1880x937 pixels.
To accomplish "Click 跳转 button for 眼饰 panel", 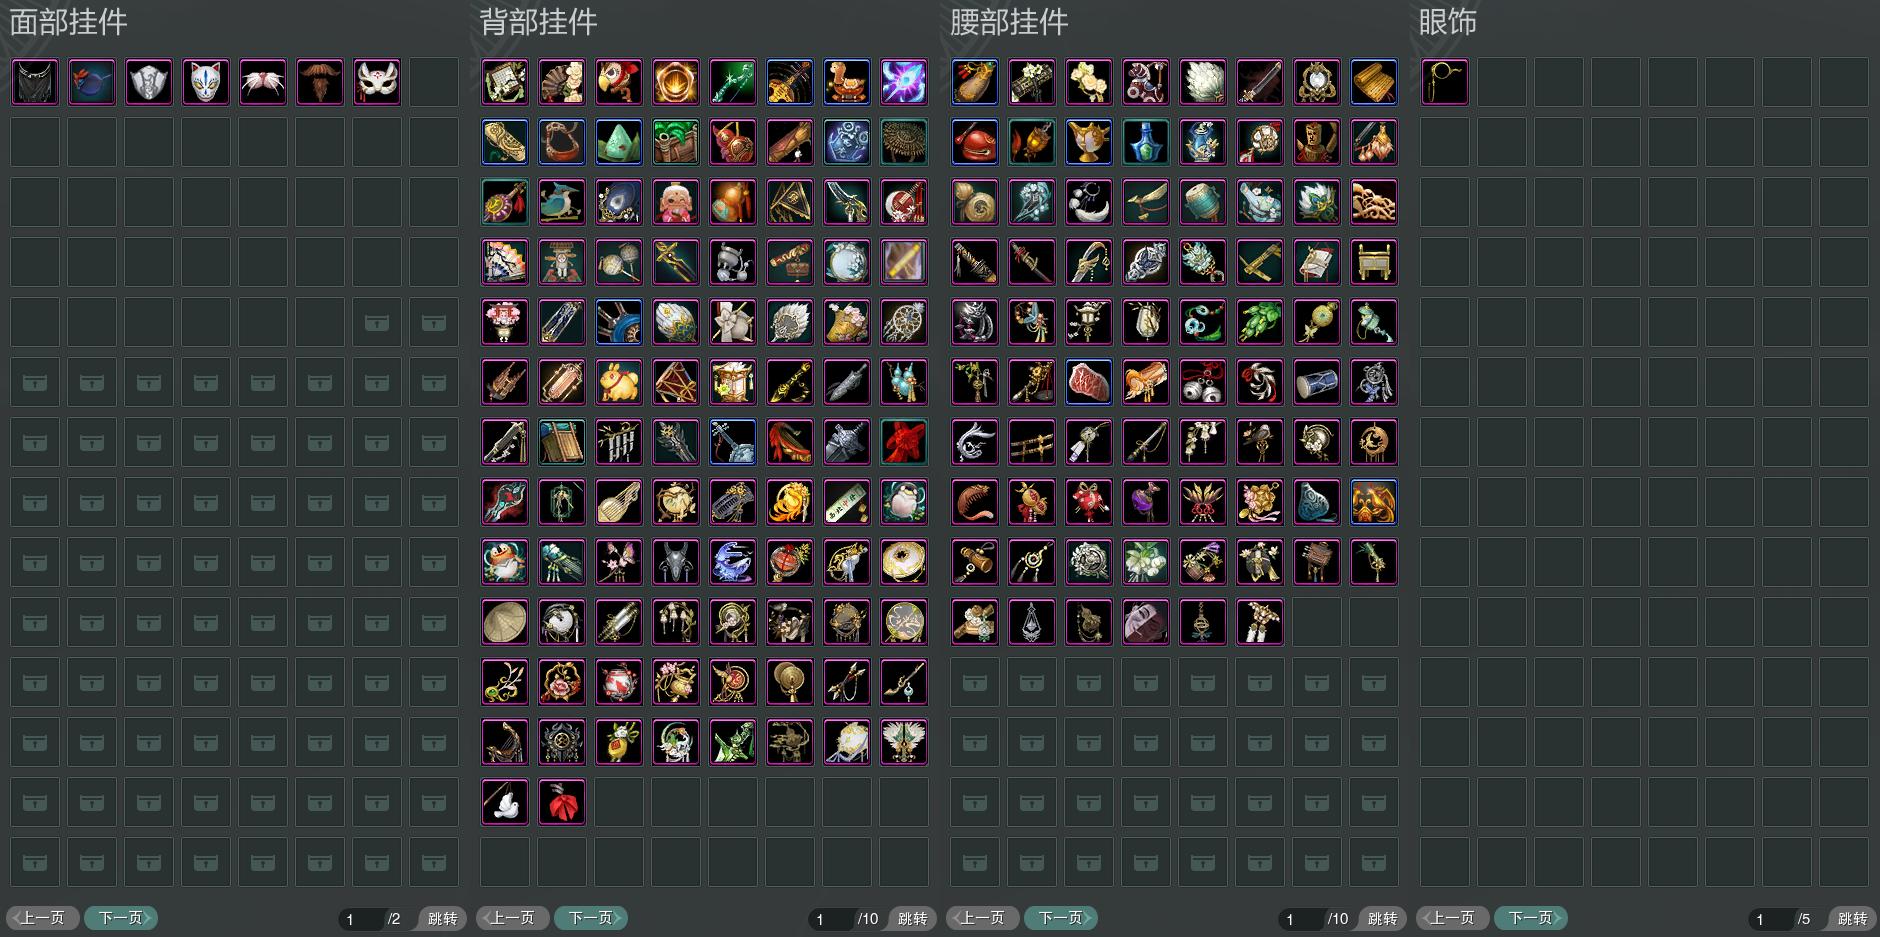I will (1852, 918).
